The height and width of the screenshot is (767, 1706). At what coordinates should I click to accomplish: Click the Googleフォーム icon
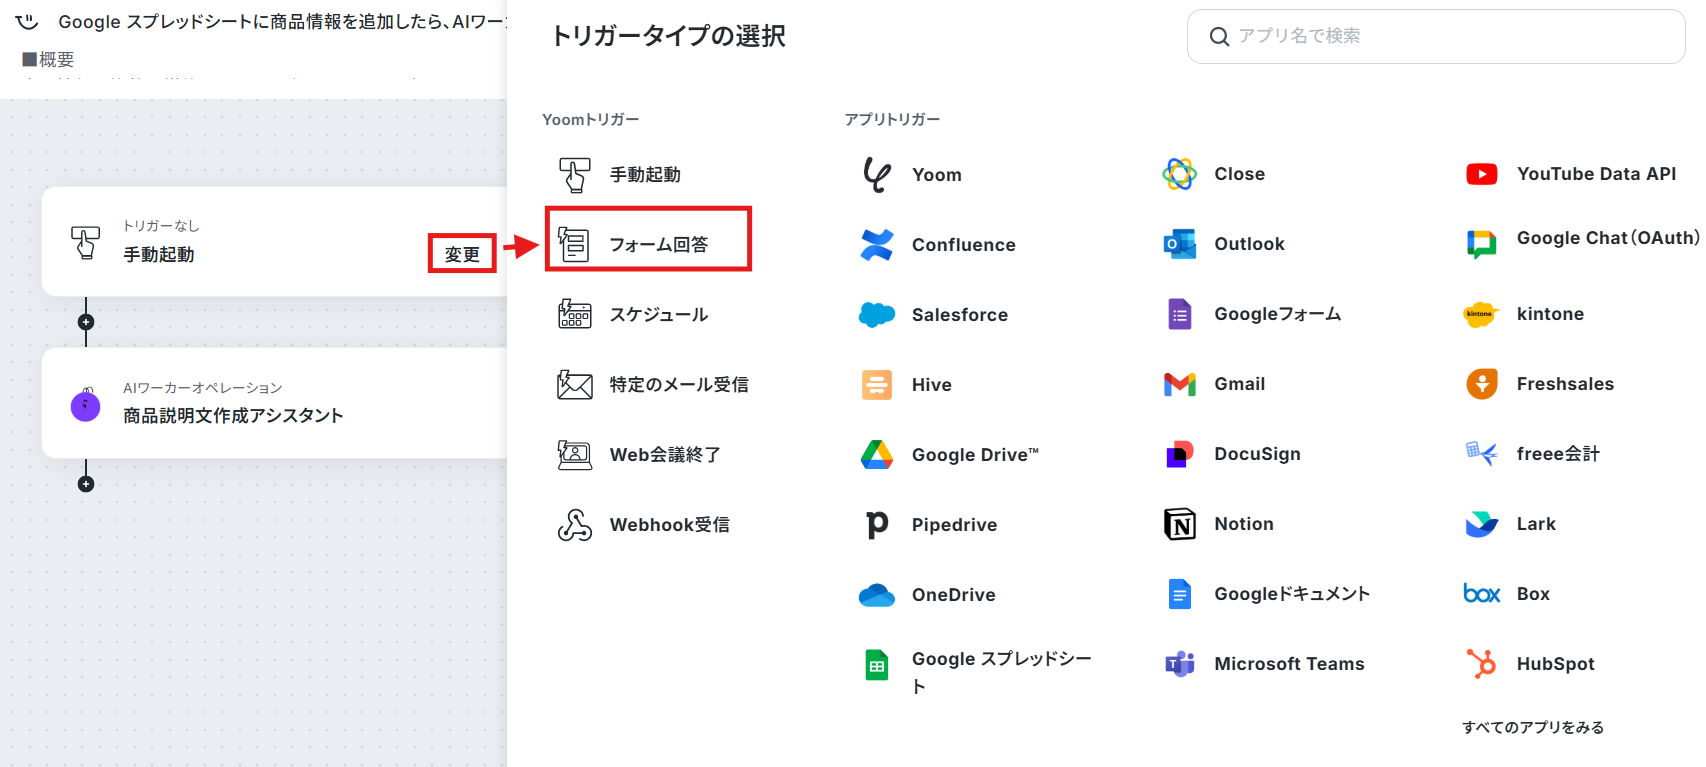tap(1180, 314)
